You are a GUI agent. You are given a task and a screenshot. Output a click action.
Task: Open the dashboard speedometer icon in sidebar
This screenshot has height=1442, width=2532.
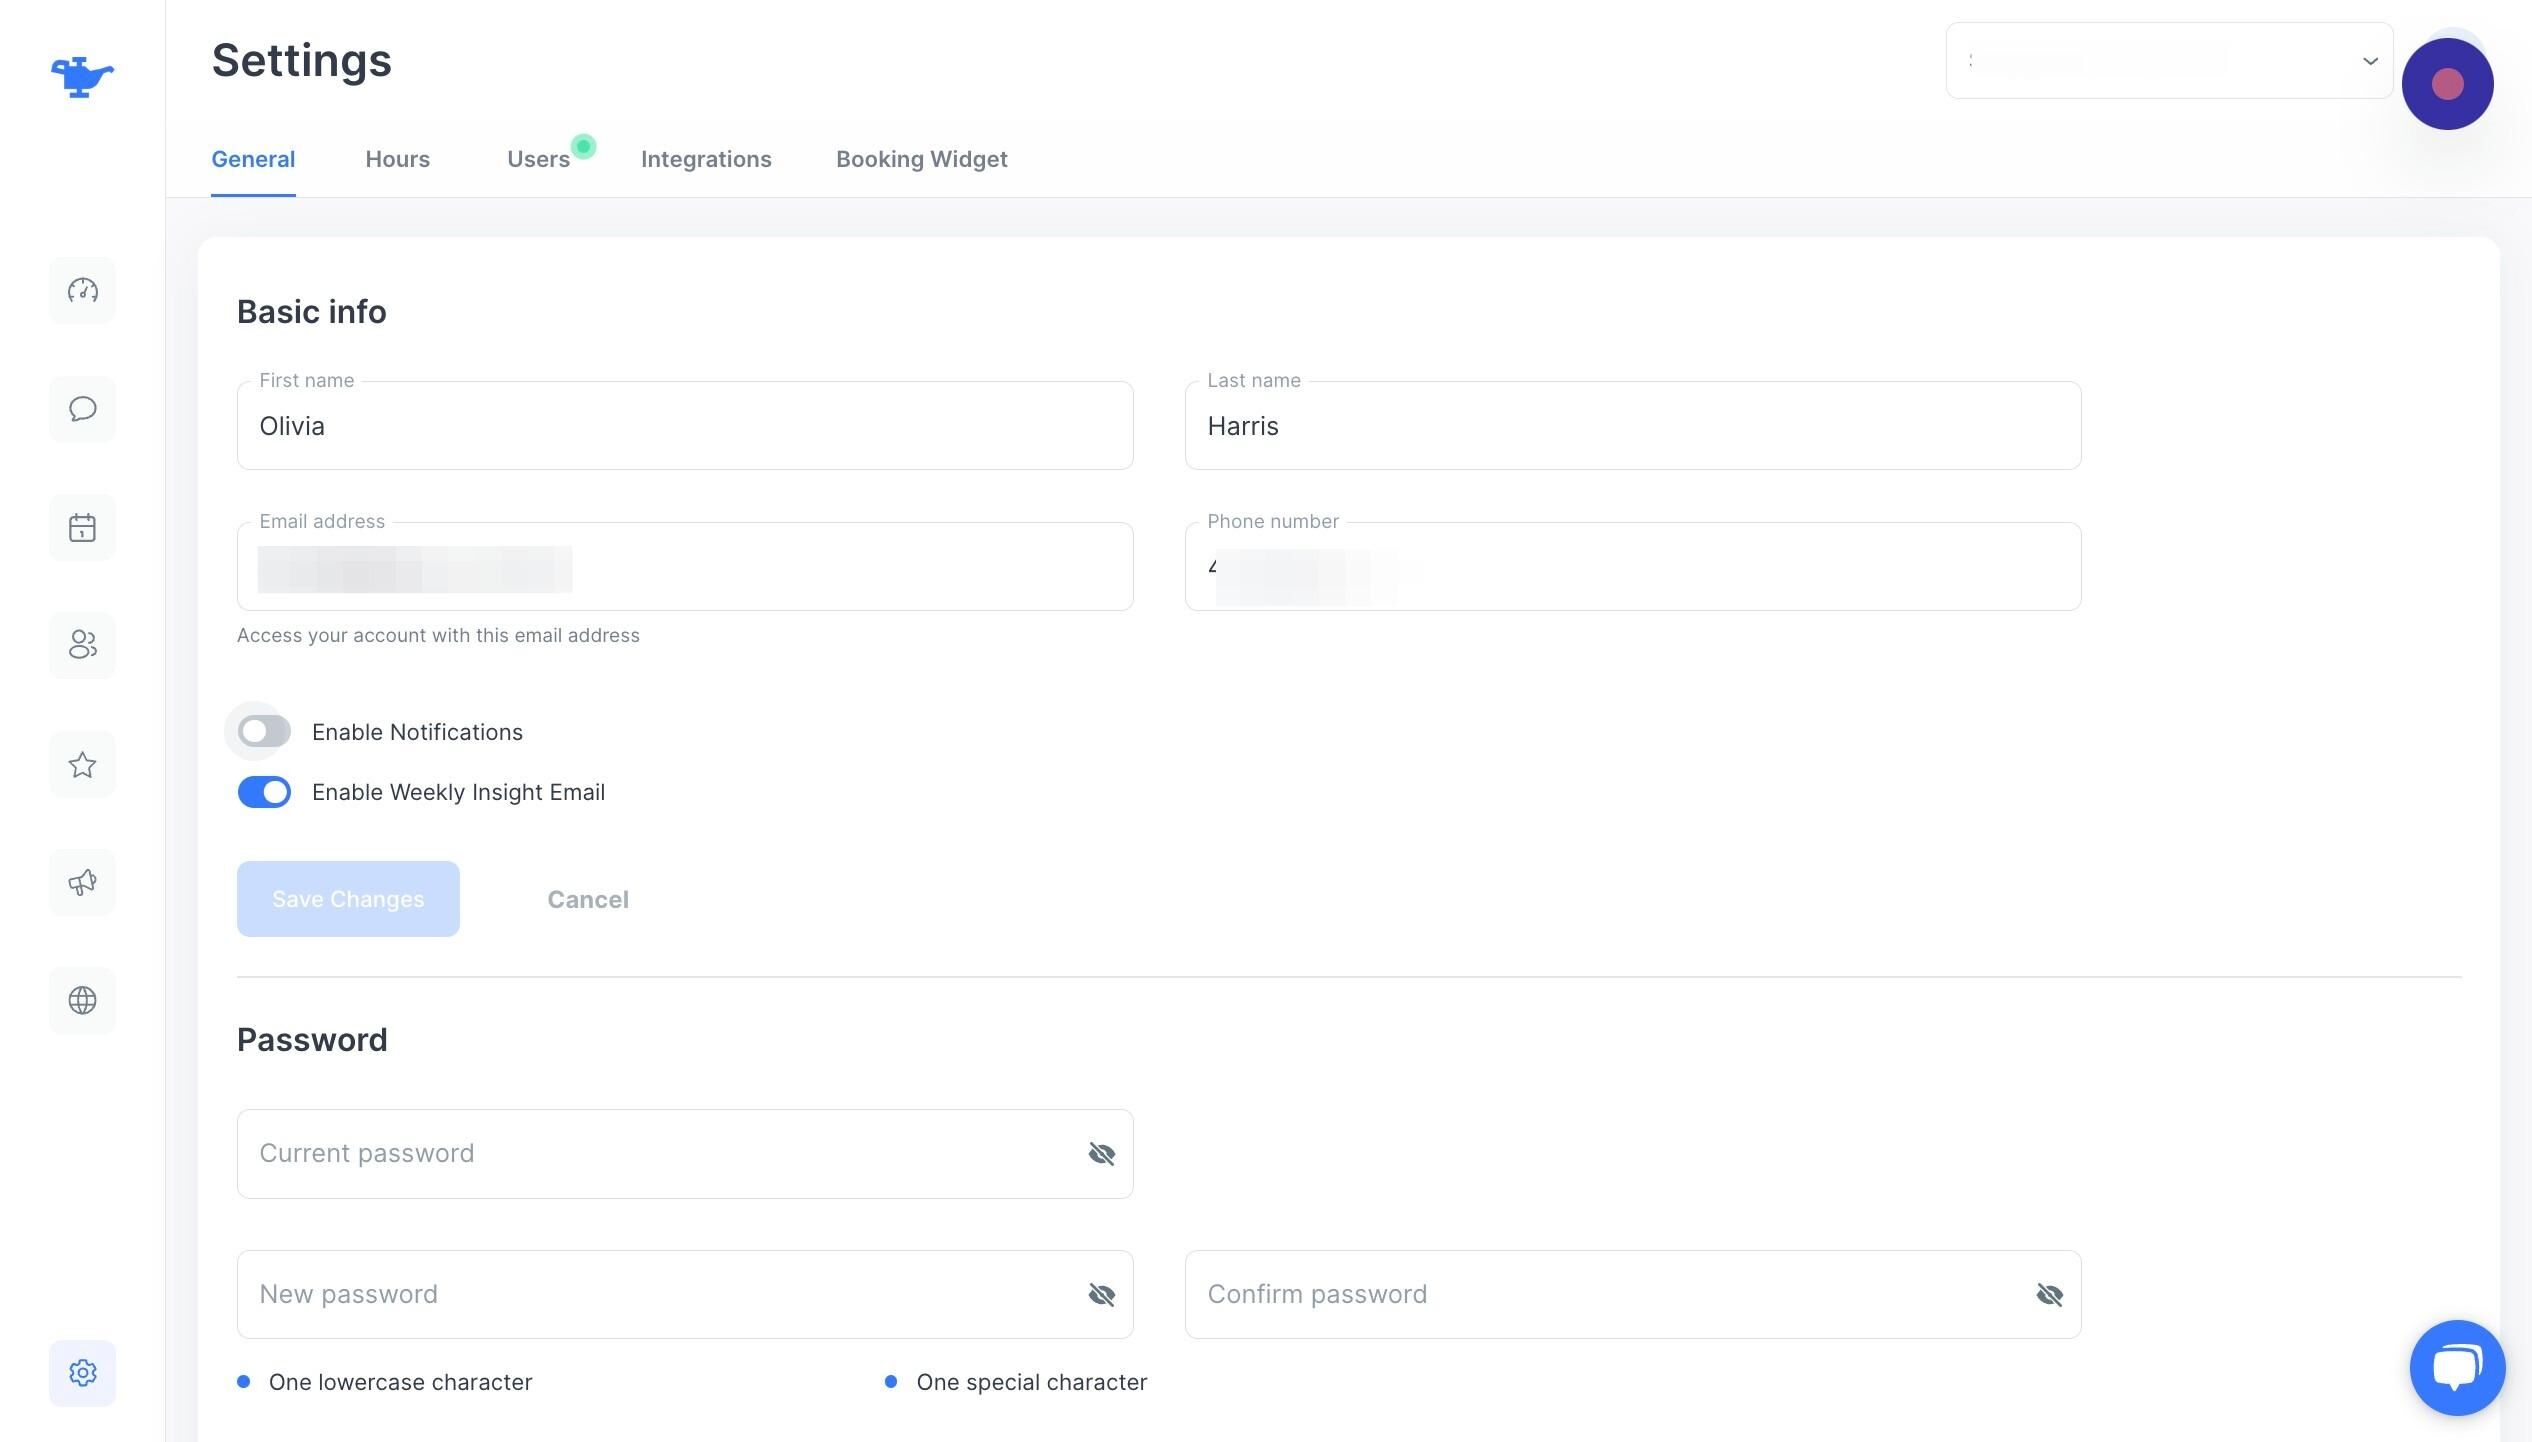point(82,291)
